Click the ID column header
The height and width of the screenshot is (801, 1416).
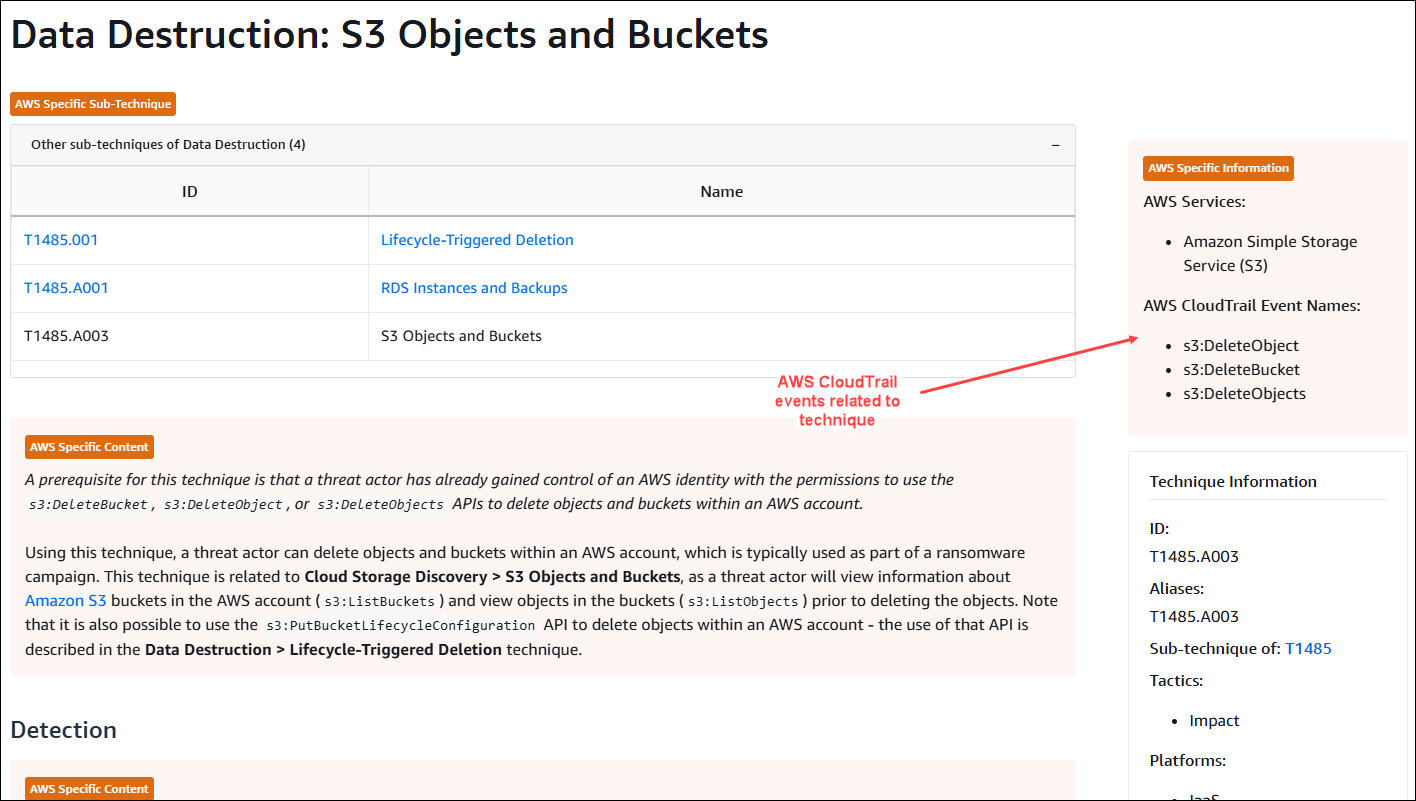point(190,192)
